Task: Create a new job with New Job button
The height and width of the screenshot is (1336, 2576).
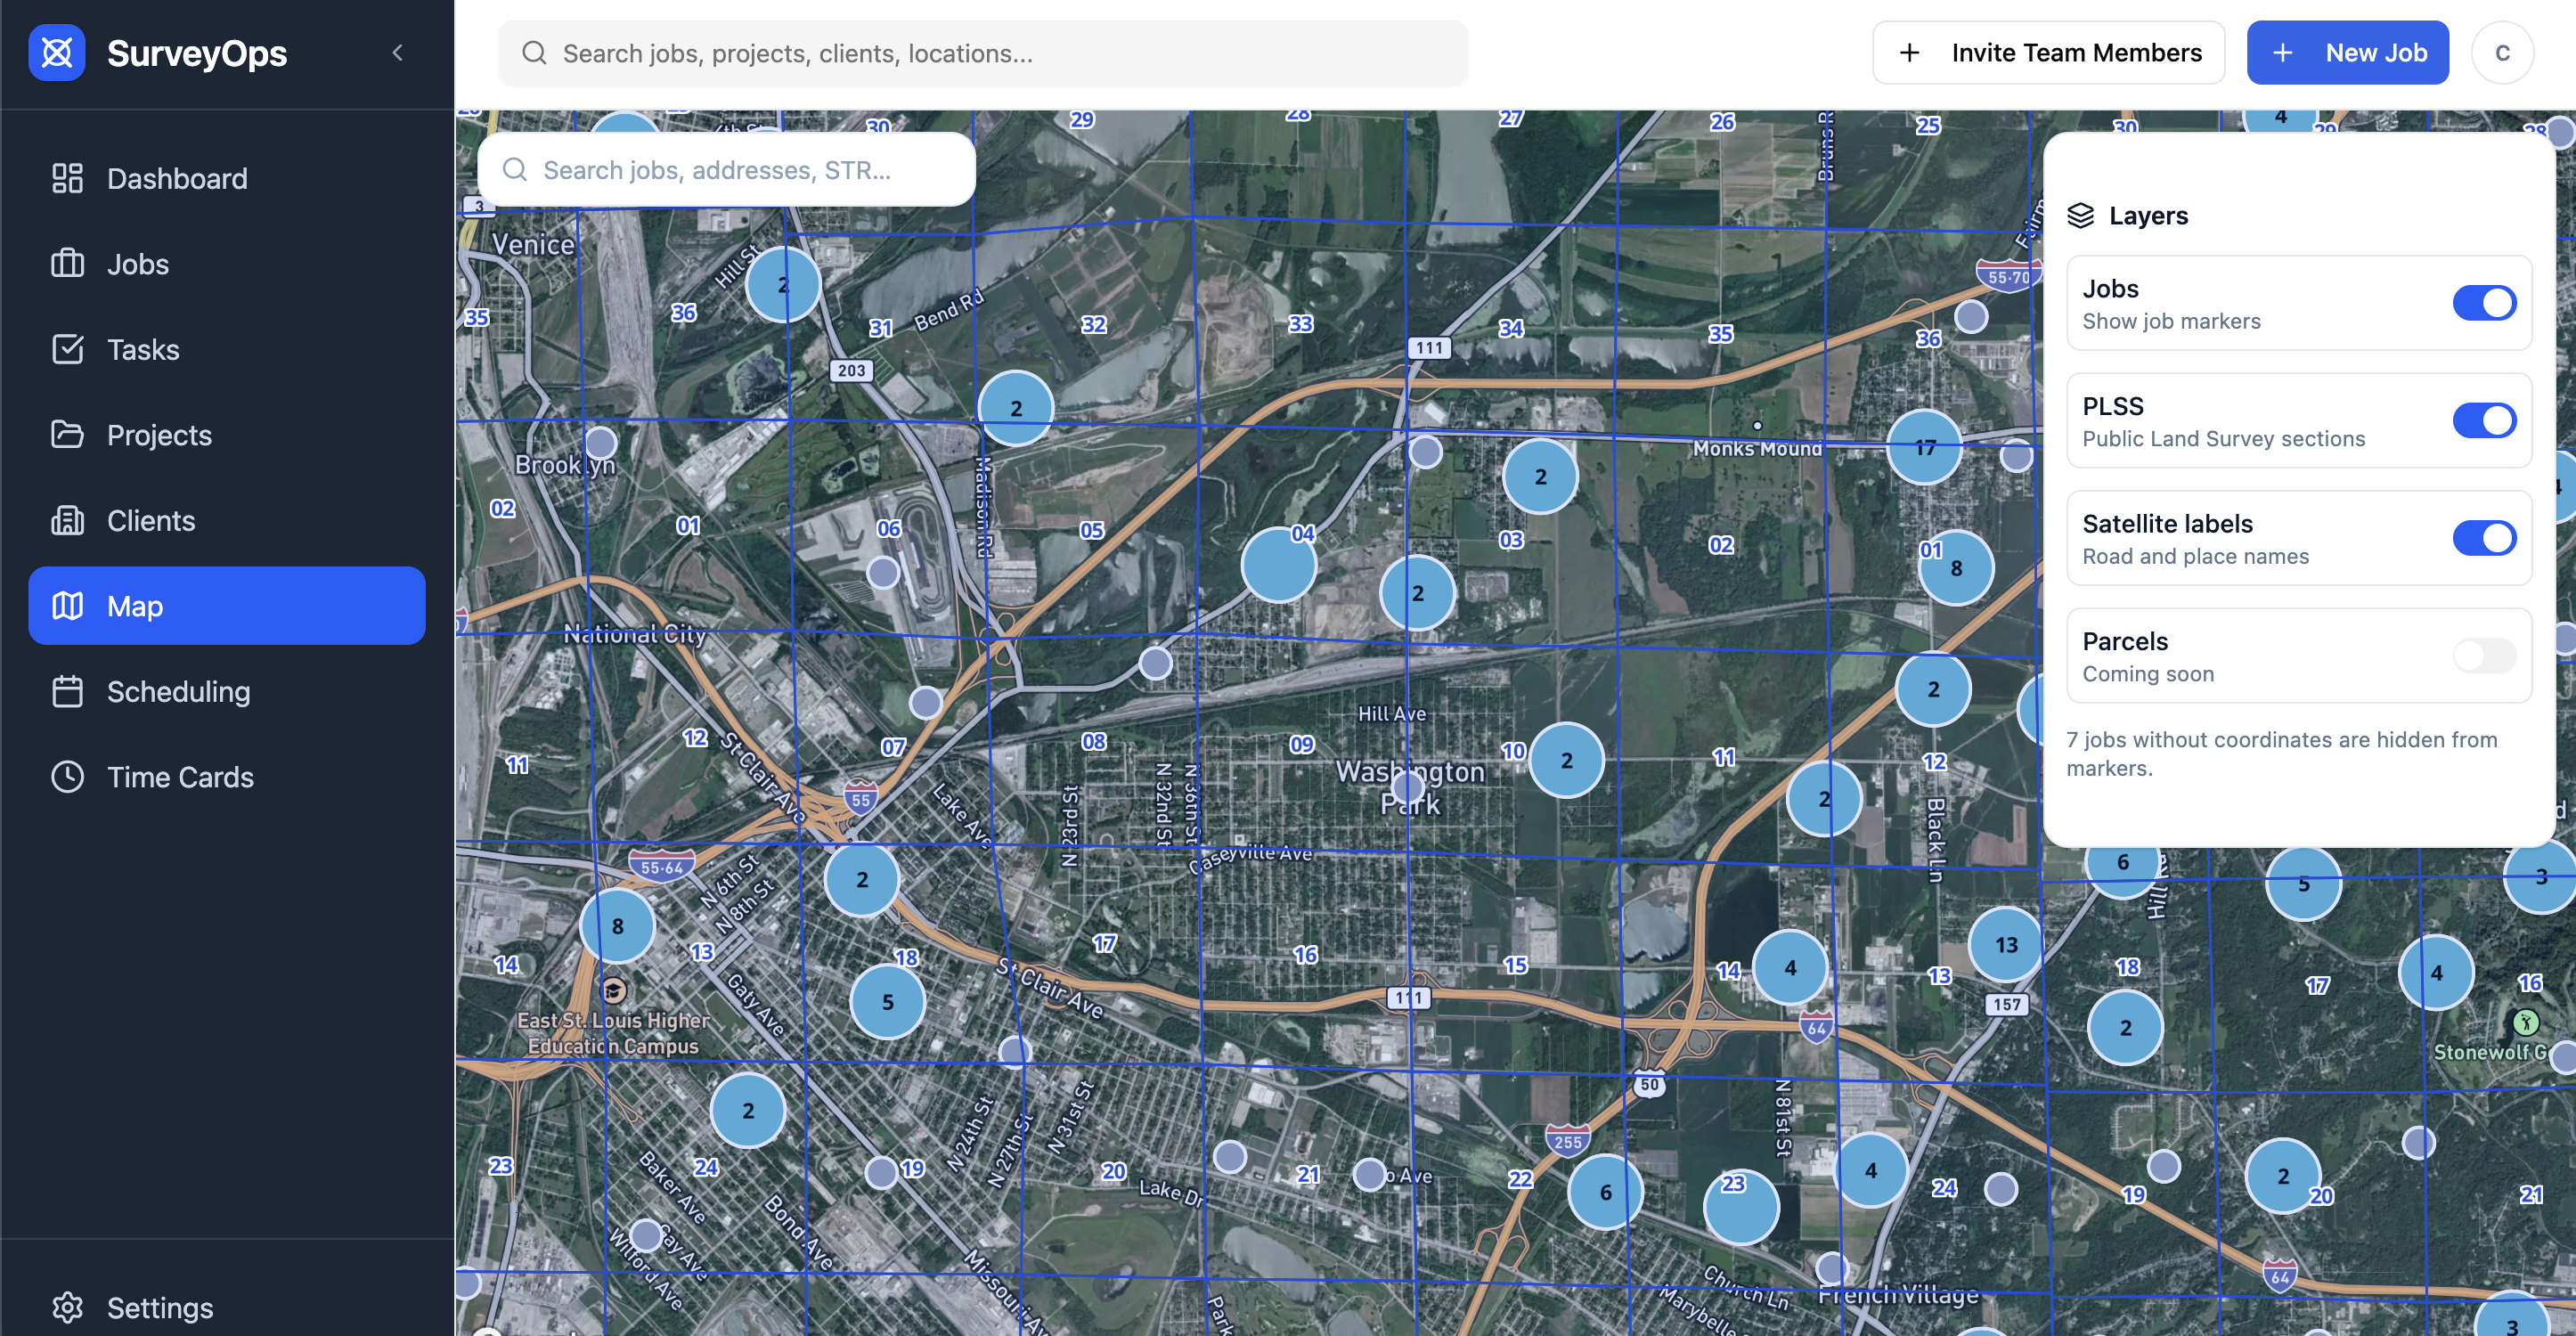Action: 2348,52
